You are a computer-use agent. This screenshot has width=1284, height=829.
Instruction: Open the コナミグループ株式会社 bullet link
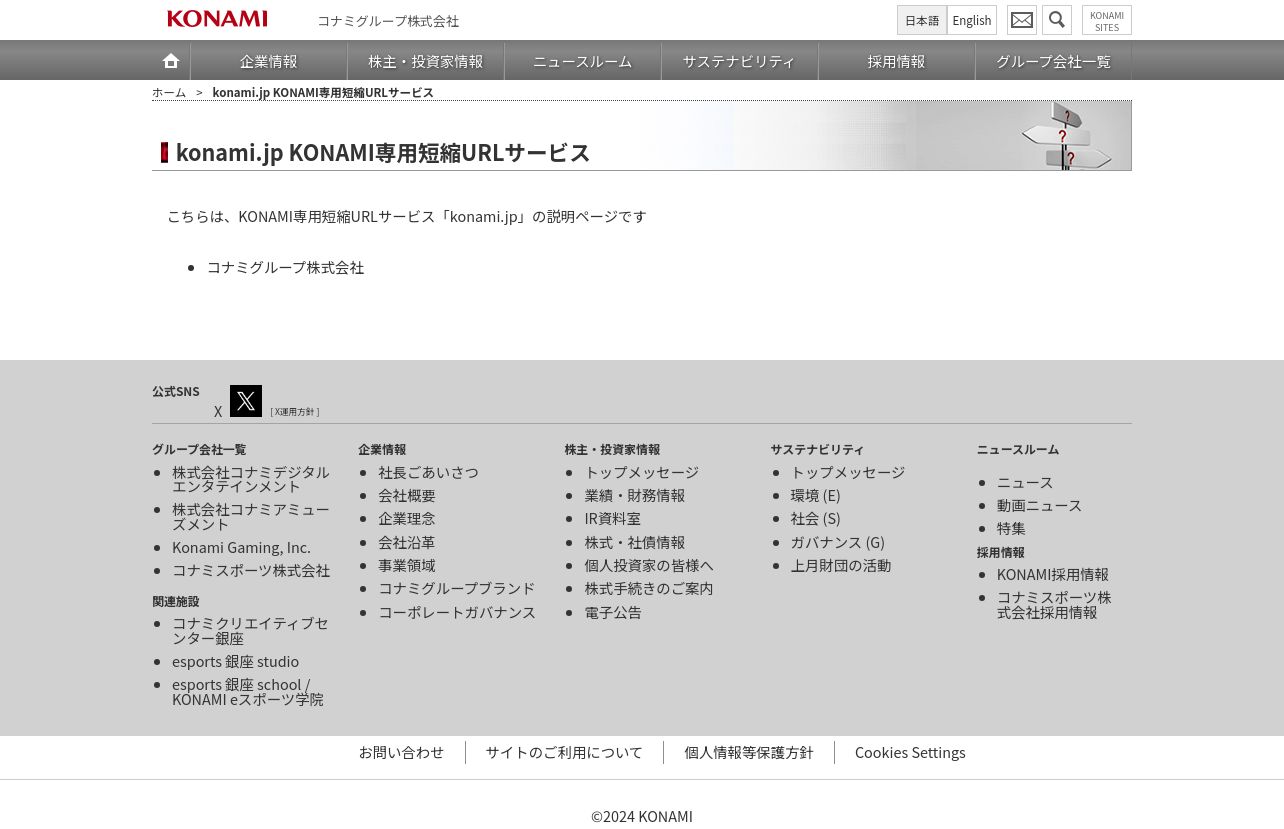285,267
